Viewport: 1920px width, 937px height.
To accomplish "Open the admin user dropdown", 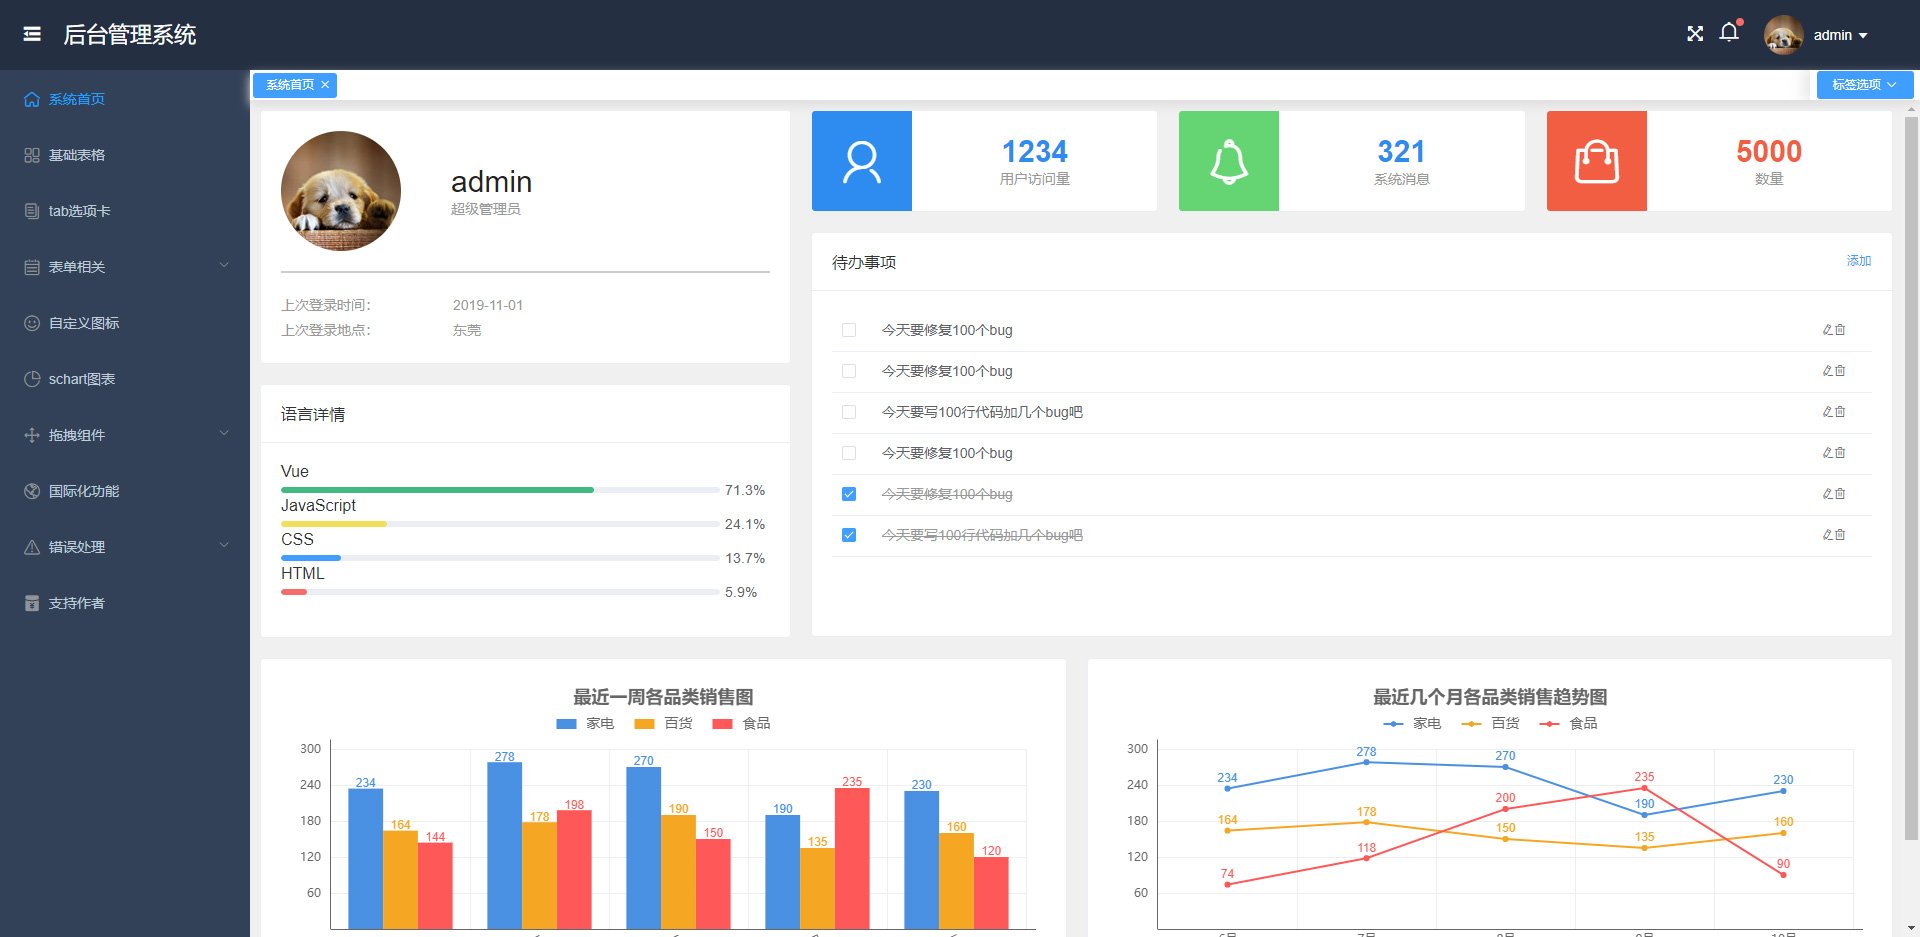I will click(x=1840, y=35).
